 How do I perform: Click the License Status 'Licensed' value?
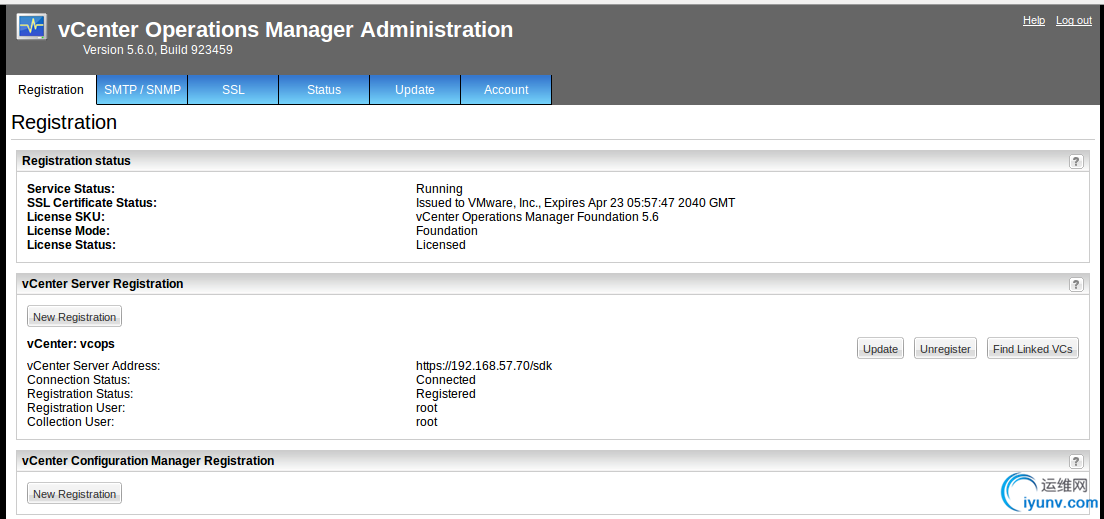(x=441, y=245)
